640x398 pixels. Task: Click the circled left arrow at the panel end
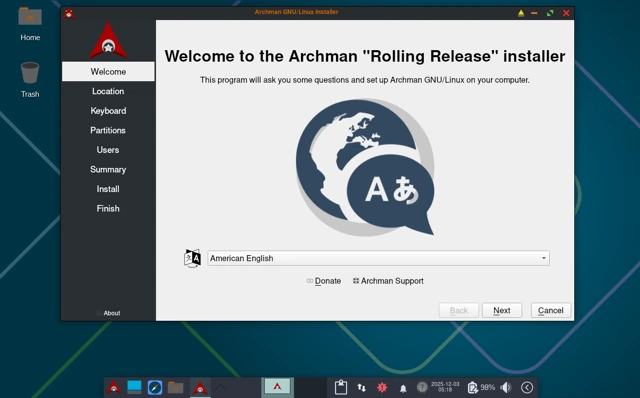click(527, 387)
